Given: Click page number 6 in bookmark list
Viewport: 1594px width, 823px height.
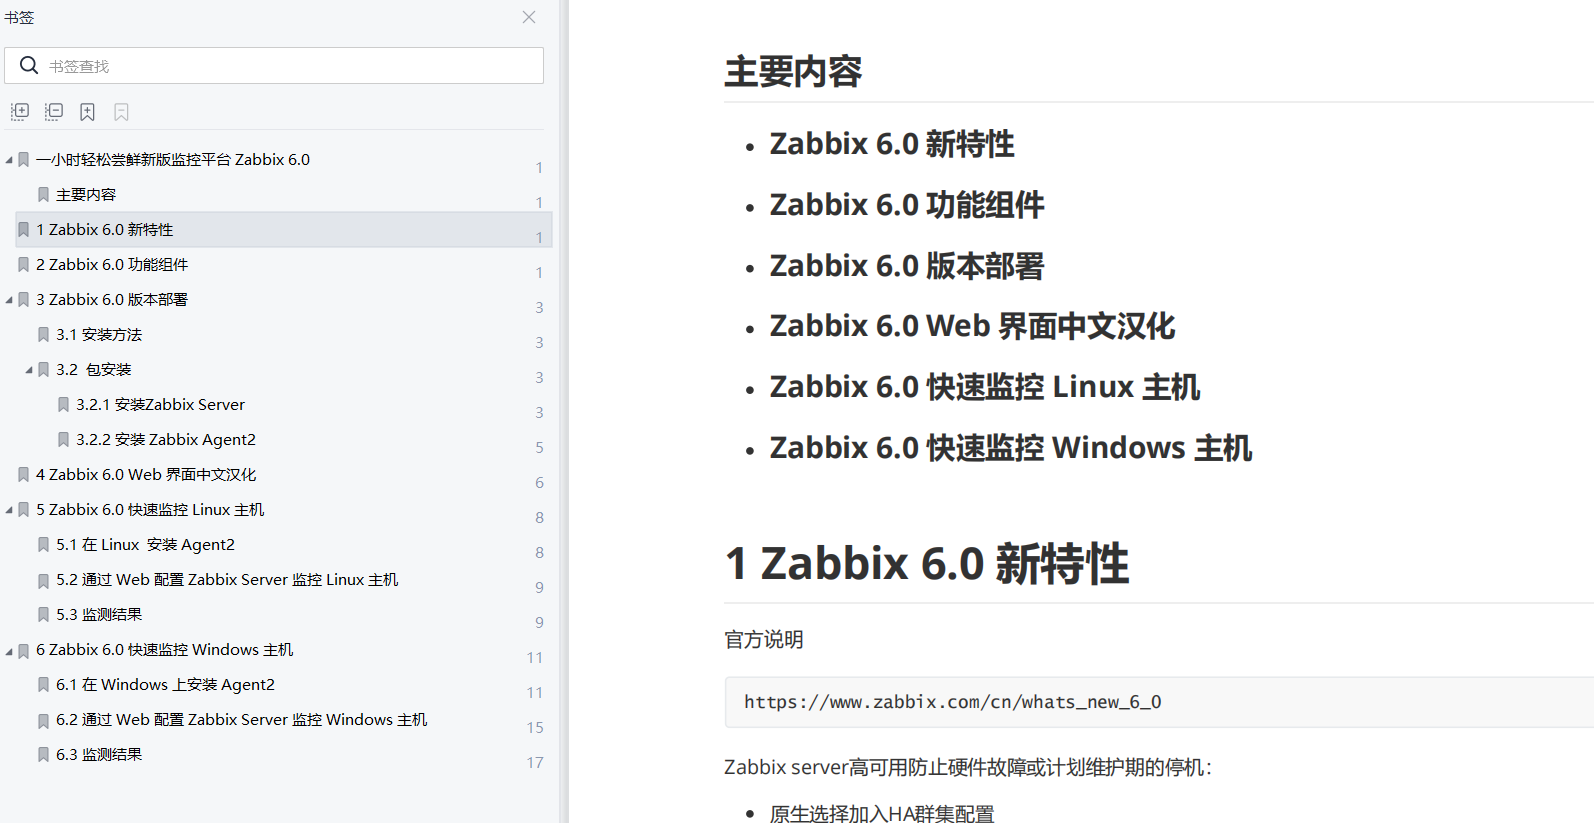Looking at the screenshot, I should 539,482.
